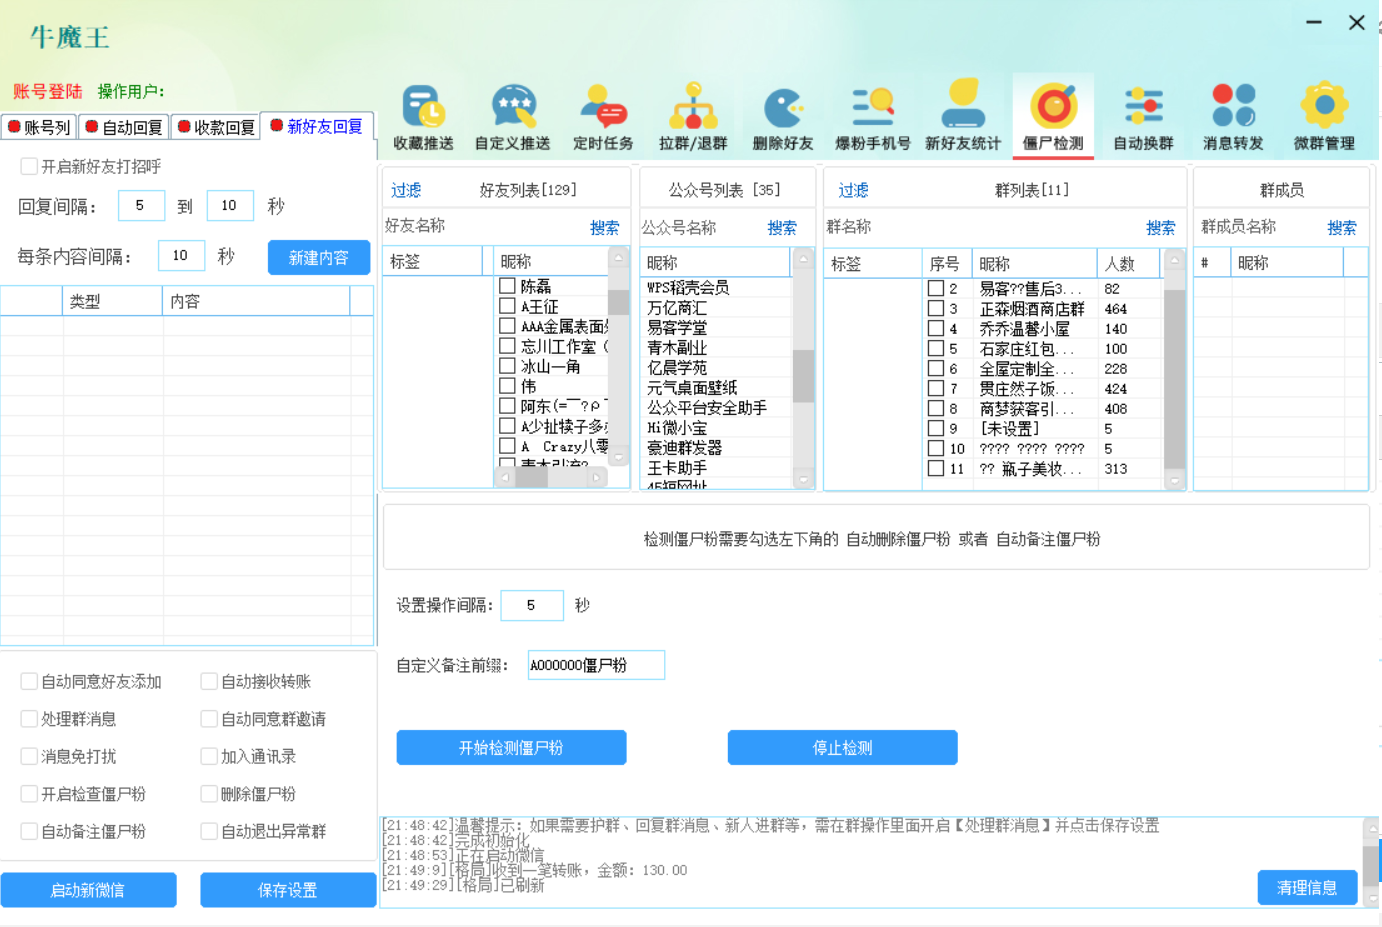Click 昵称 header in group member list
The image size is (1382, 927).
tap(1287, 262)
